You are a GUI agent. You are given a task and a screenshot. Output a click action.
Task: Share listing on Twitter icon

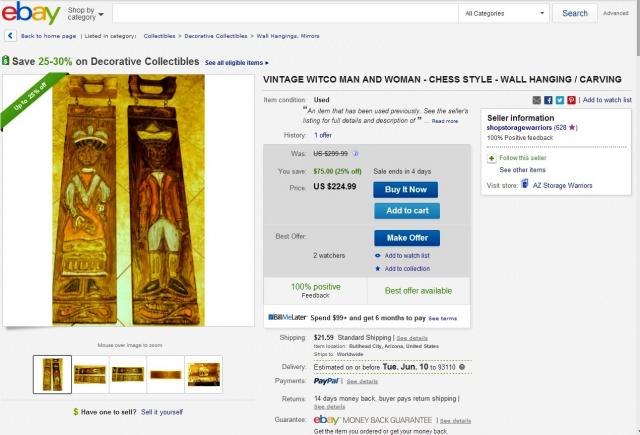pos(560,100)
